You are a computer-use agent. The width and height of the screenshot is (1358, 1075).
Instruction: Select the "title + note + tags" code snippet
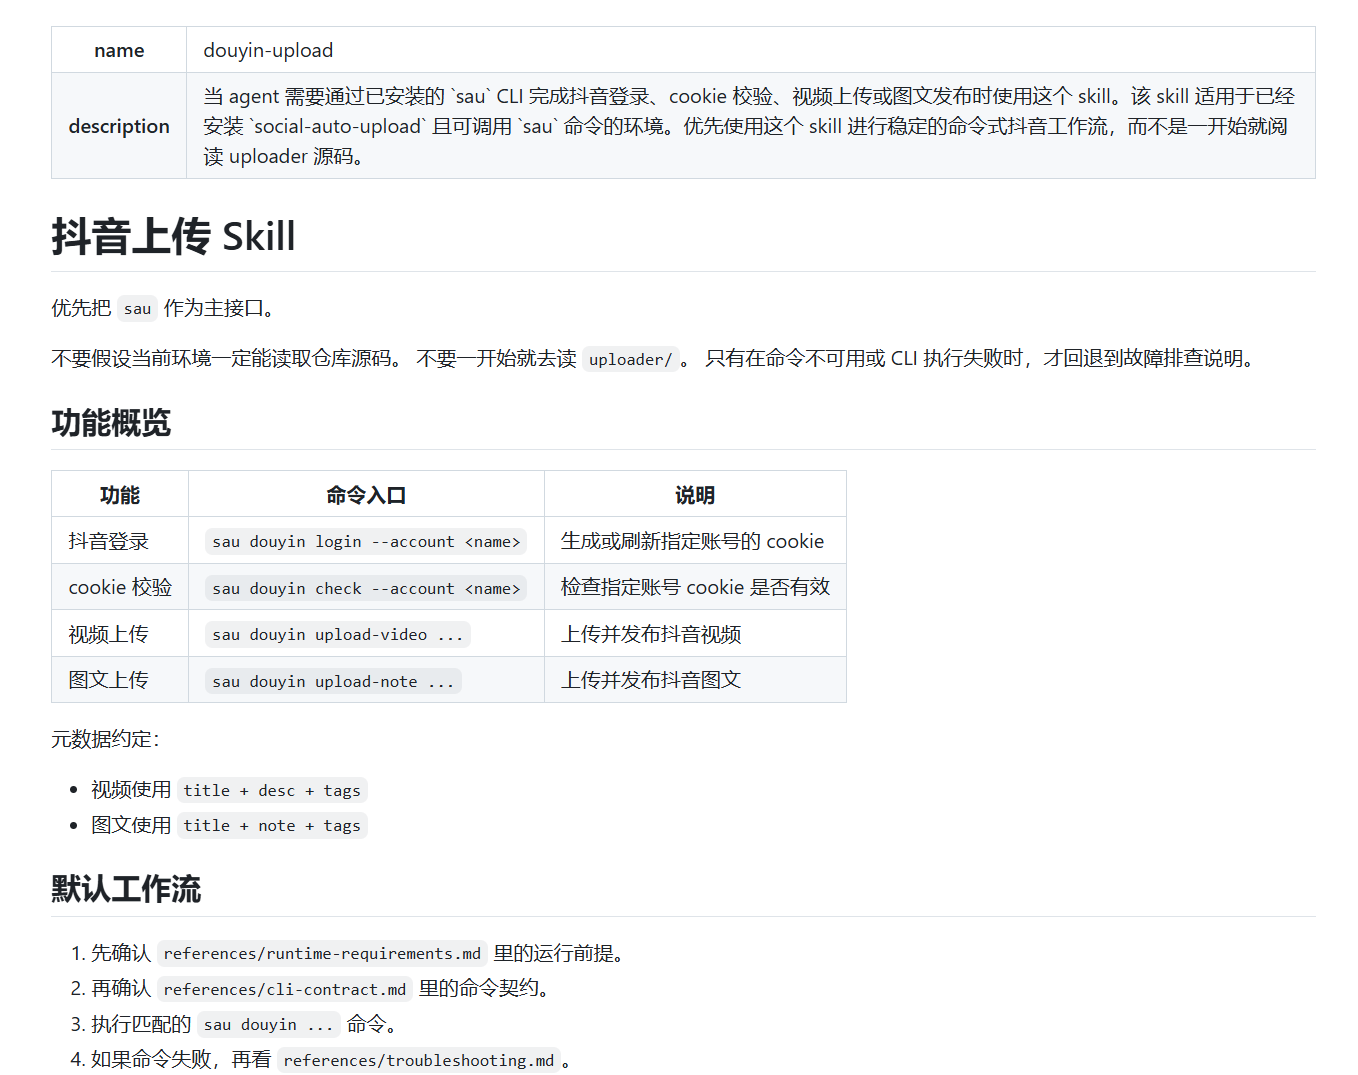272,826
